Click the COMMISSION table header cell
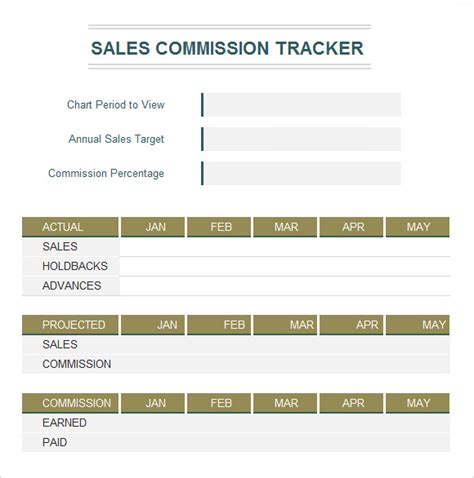The height and width of the screenshot is (478, 474). (70, 403)
